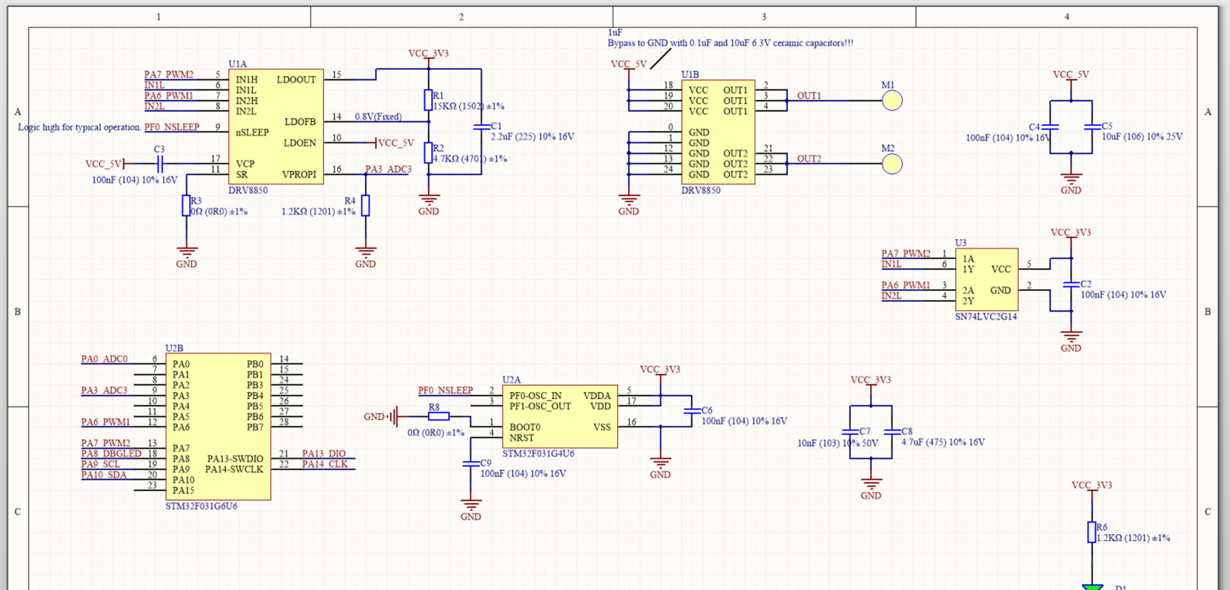The height and width of the screenshot is (590, 1230).
Task: Select the R1 resistor designator
Action: pos(438,95)
